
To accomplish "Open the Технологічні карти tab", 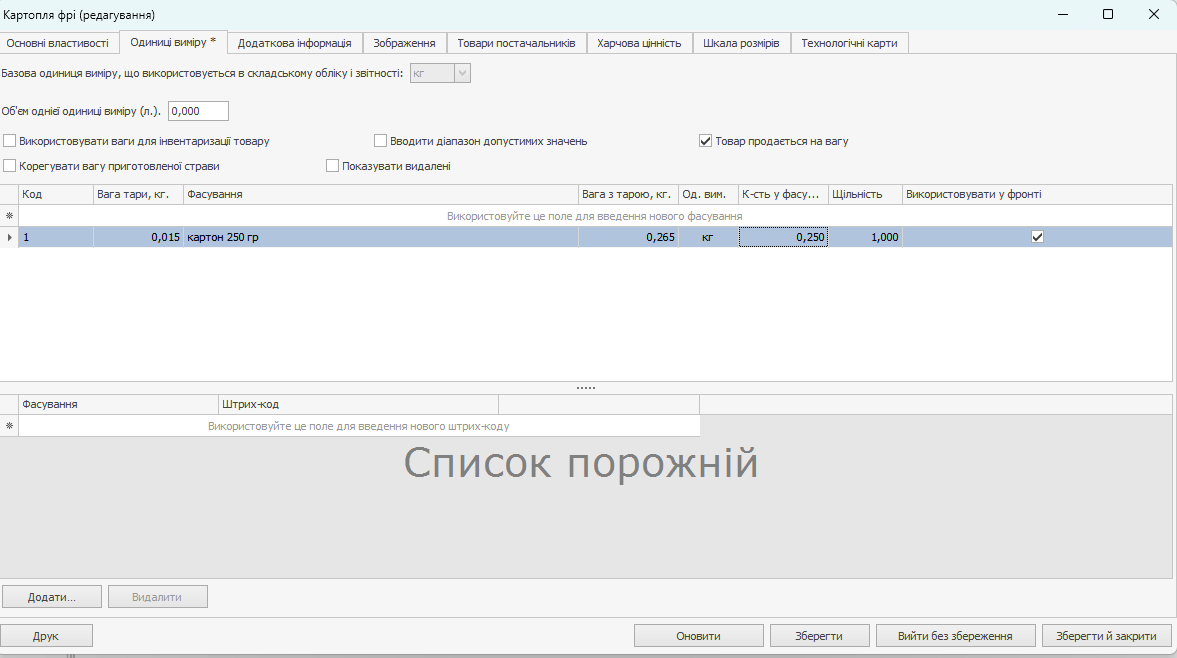I will tap(849, 43).
